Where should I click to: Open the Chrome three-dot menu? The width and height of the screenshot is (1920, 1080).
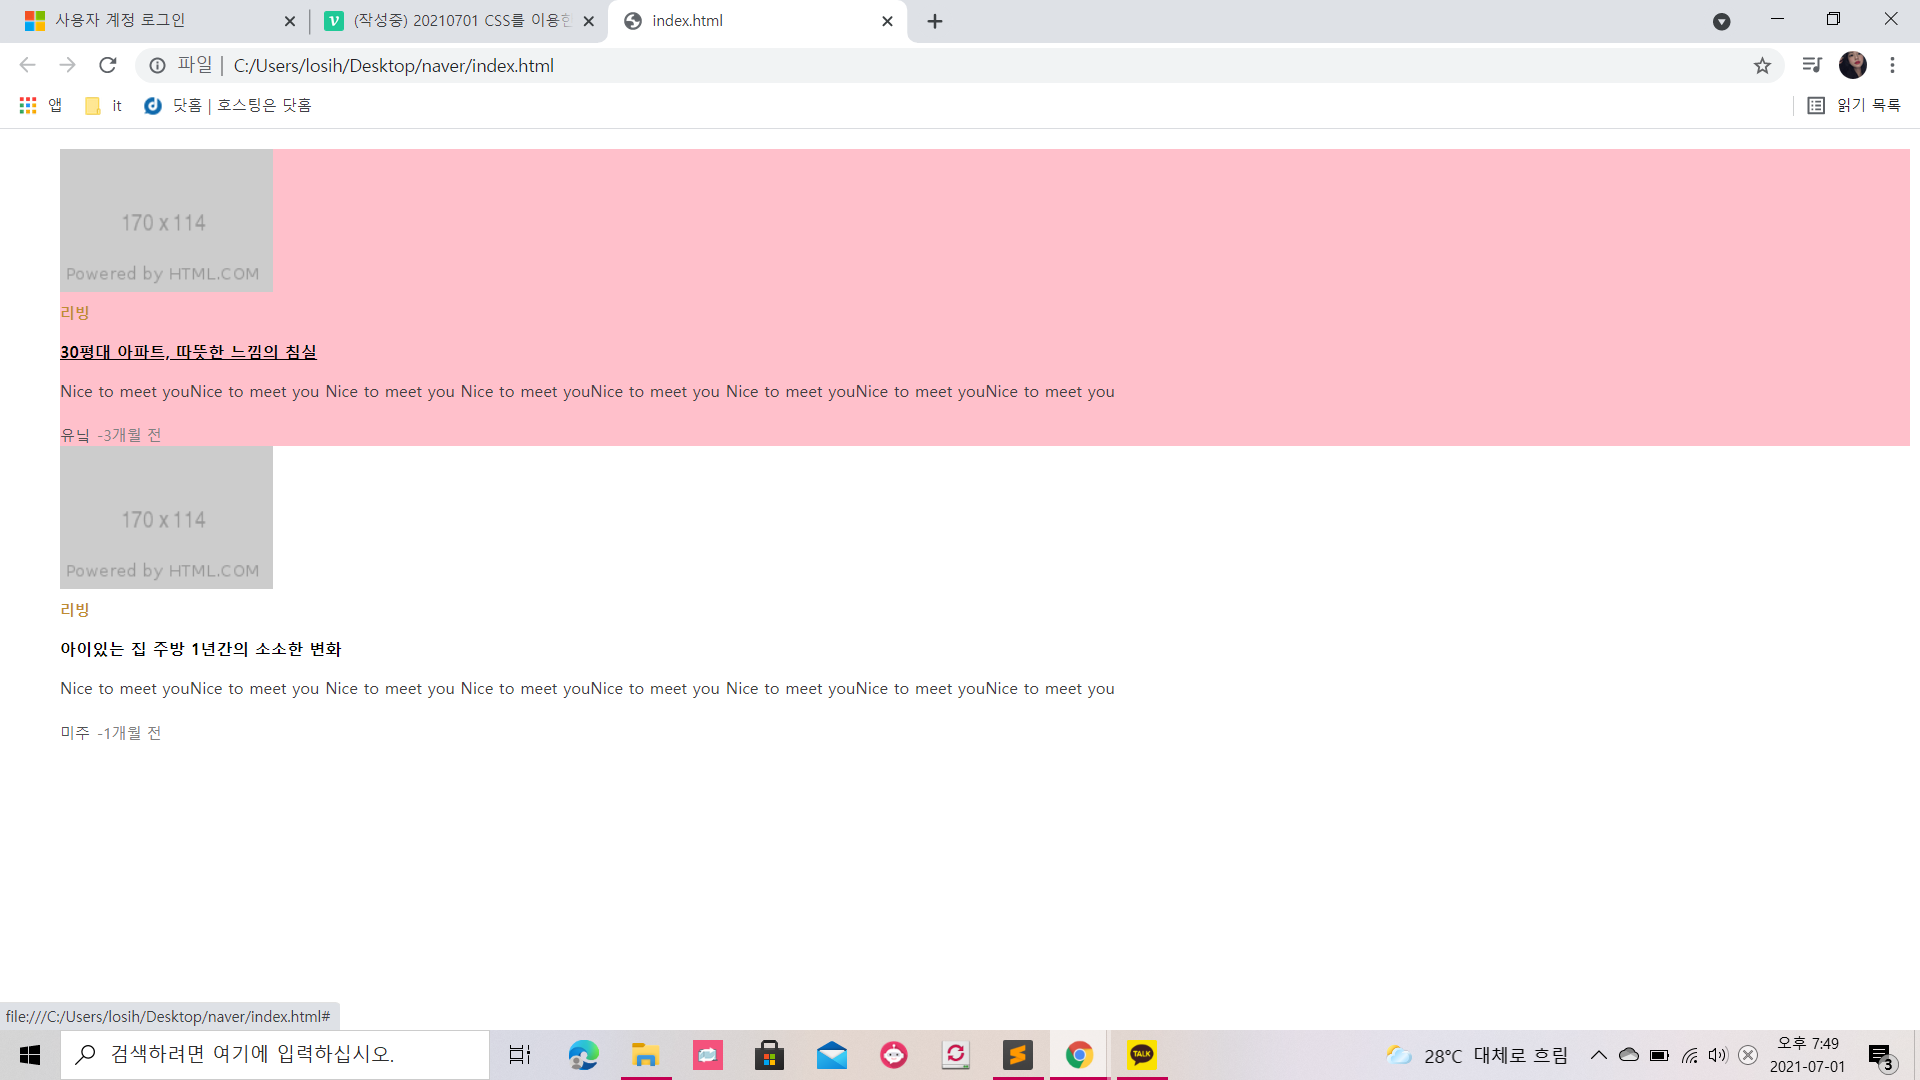point(1892,65)
